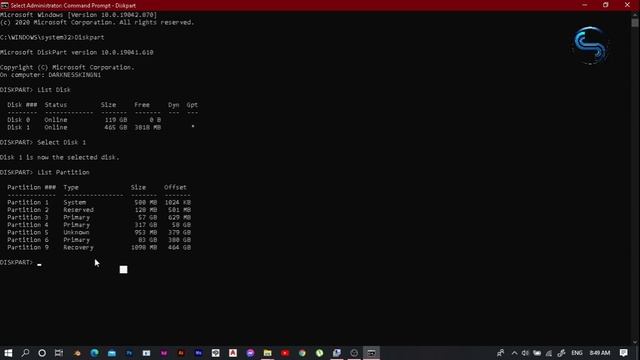This screenshot has width=640, height=360.
Task: Click the 'C:\WINDOWS\system32>Diskpart' line
Action: coord(52,37)
